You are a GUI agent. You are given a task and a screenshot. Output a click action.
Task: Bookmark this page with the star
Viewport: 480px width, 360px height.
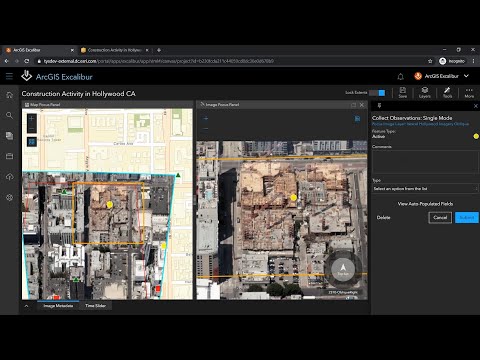click(430, 61)
